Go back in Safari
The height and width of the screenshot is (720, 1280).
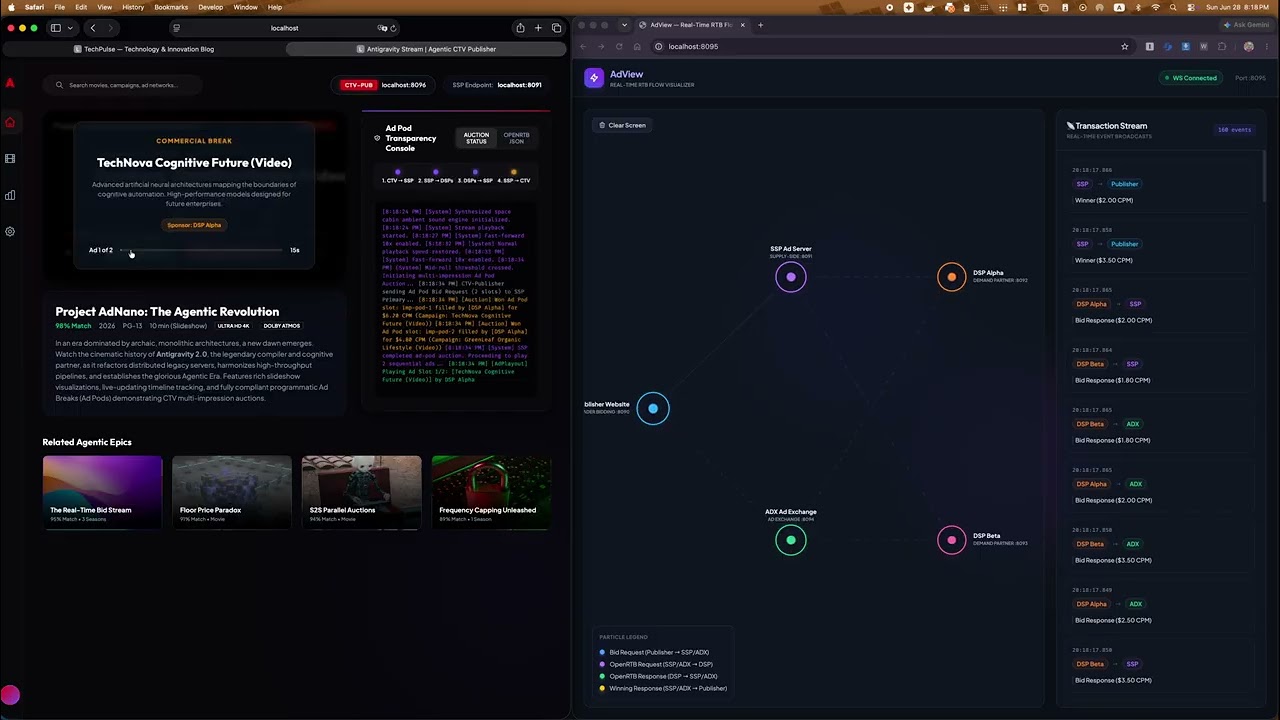coord(93,28)
